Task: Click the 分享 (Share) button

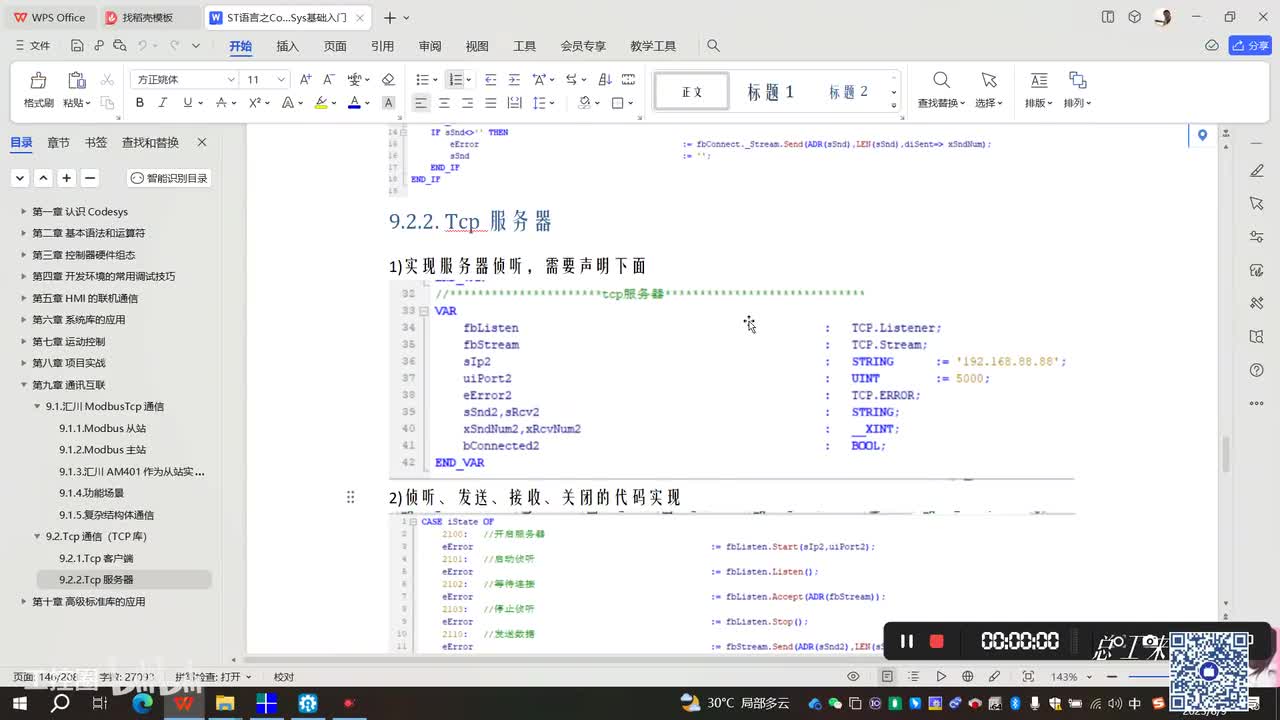Action: pos(1250,46)
